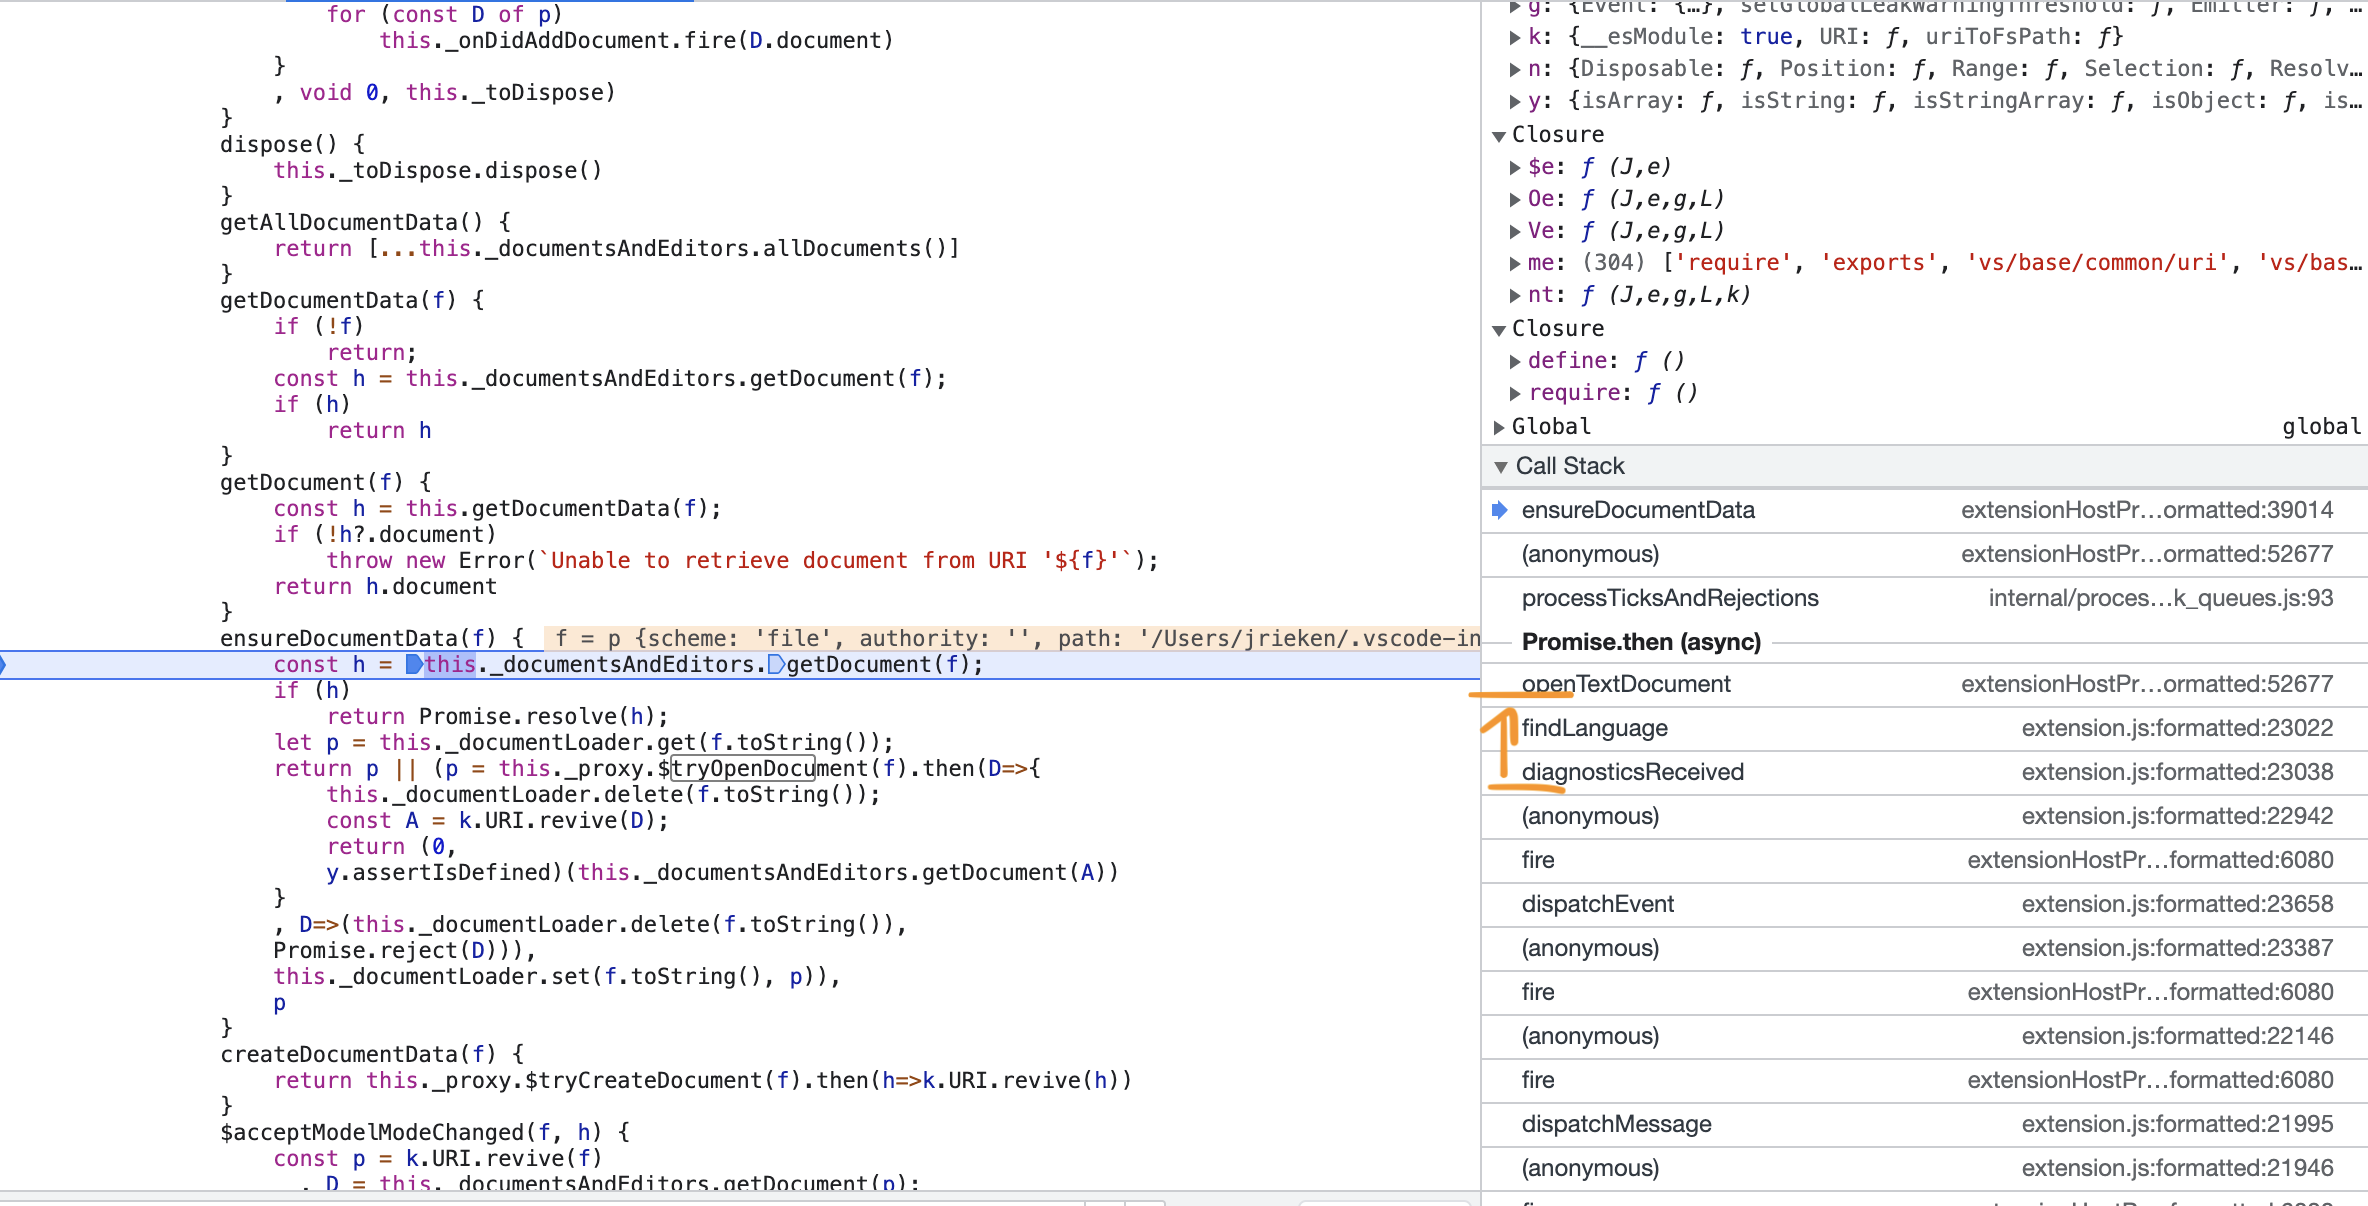Jump to extensionHostPr...ormatted:39014 source
Image resolution: width=2368 pixels, height=1206 pixels.
coord(2148,509)
